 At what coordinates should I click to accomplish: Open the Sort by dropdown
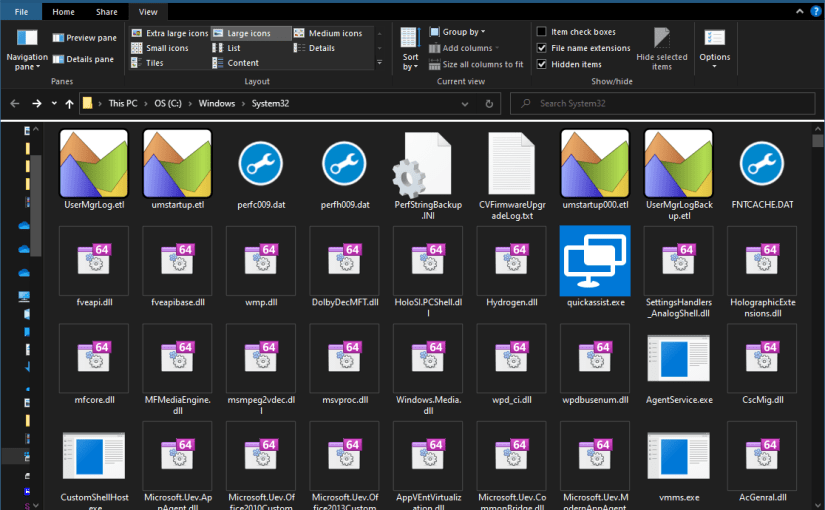[x=410, y=48]
